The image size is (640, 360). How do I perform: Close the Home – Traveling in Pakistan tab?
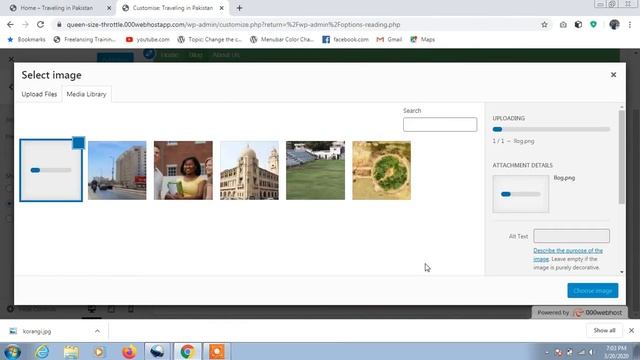pos(109,8)
